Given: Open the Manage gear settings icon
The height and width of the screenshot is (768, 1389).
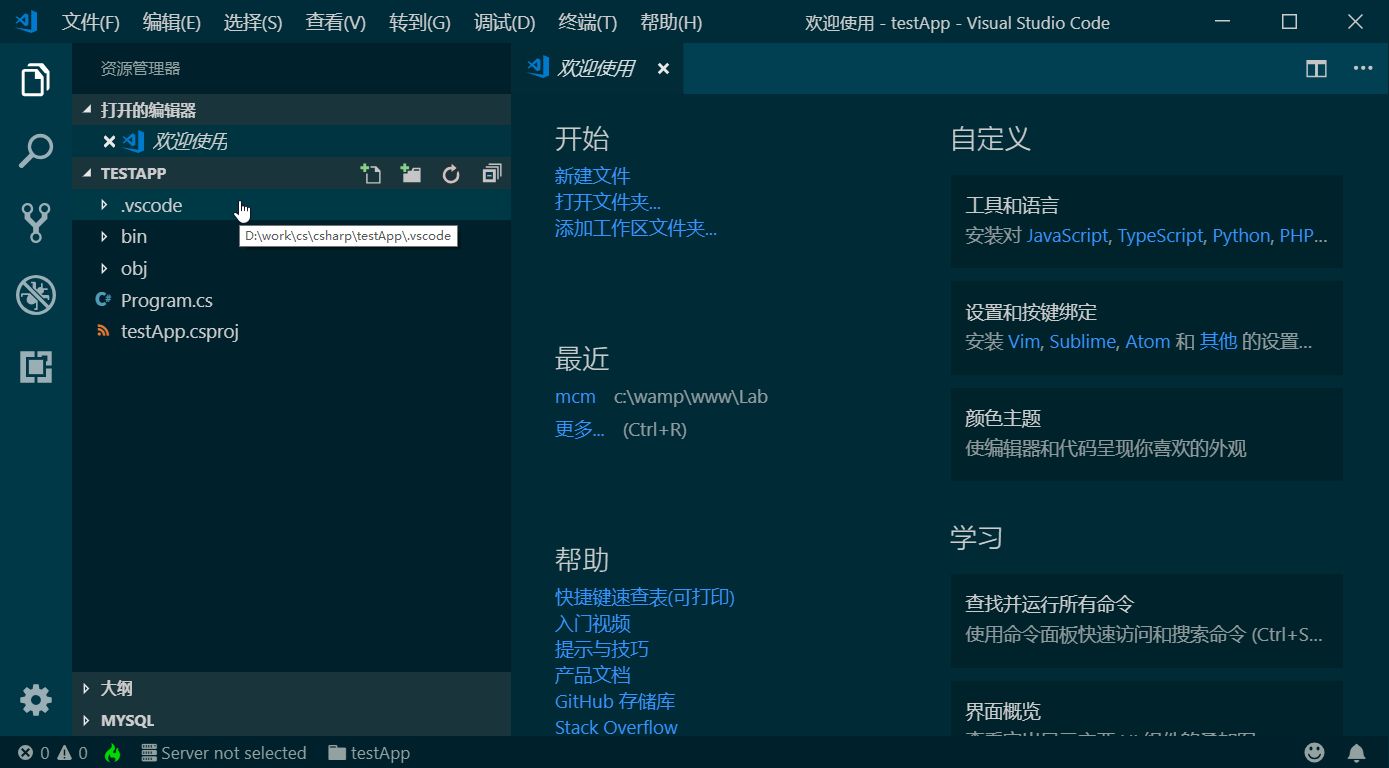Looking at the screenshot, I should coord(36,699).
